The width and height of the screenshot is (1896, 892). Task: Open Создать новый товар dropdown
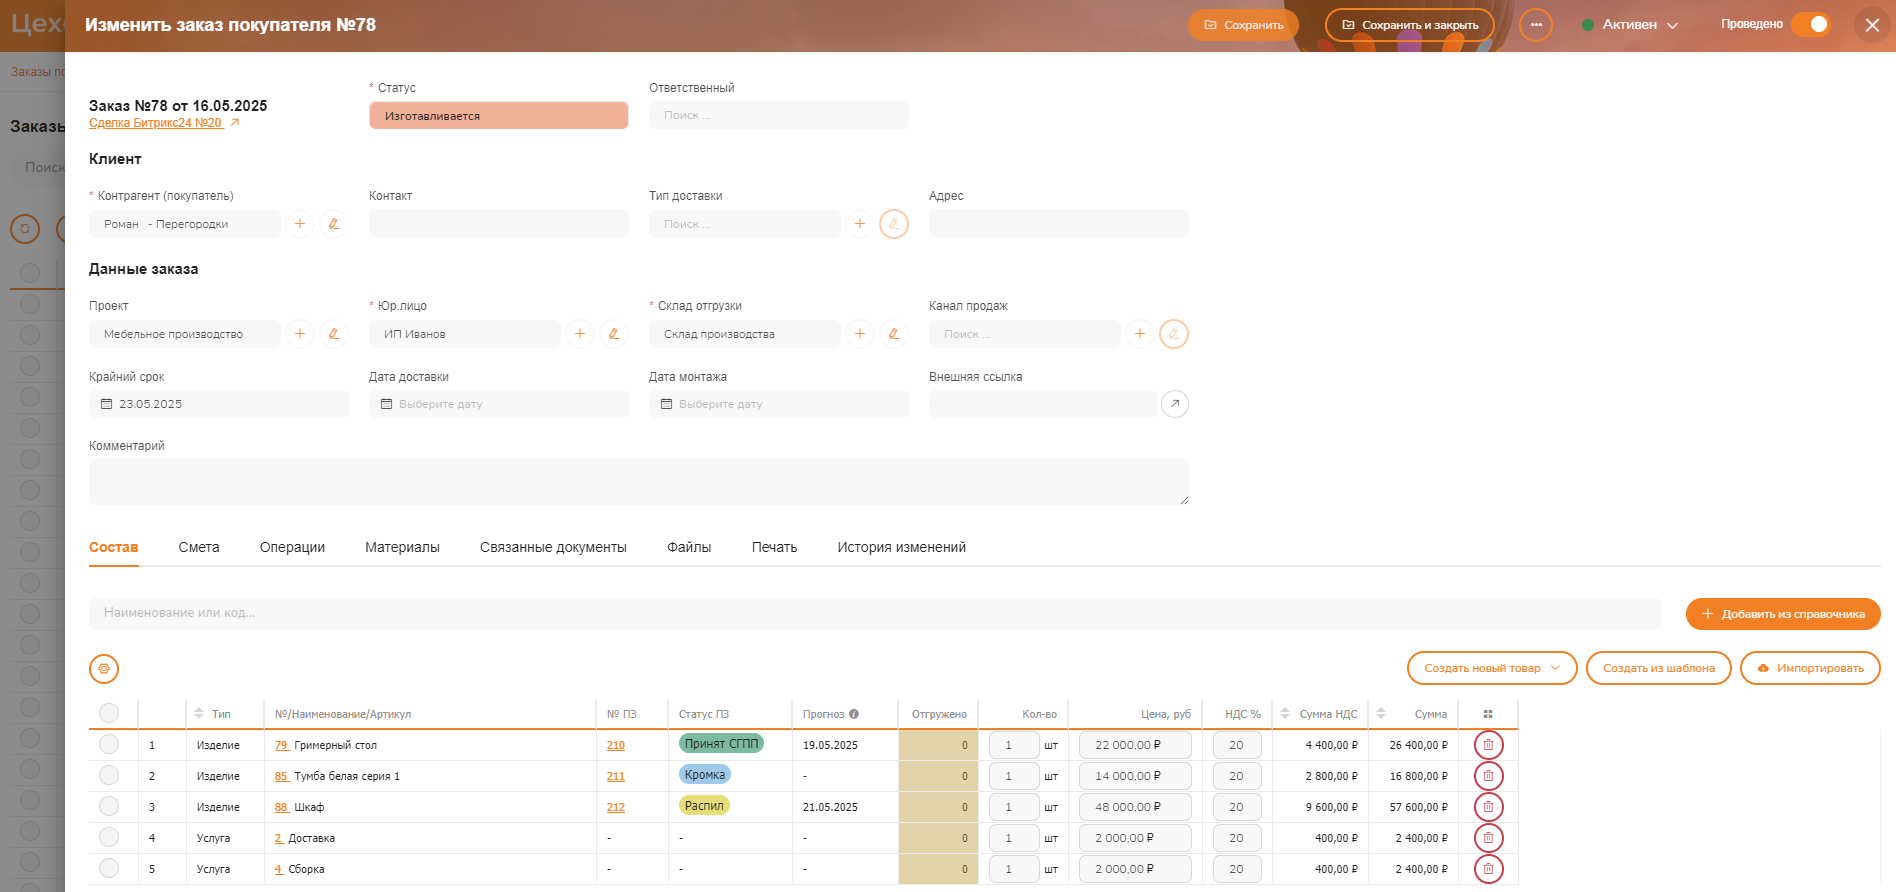pos(1491,668)
